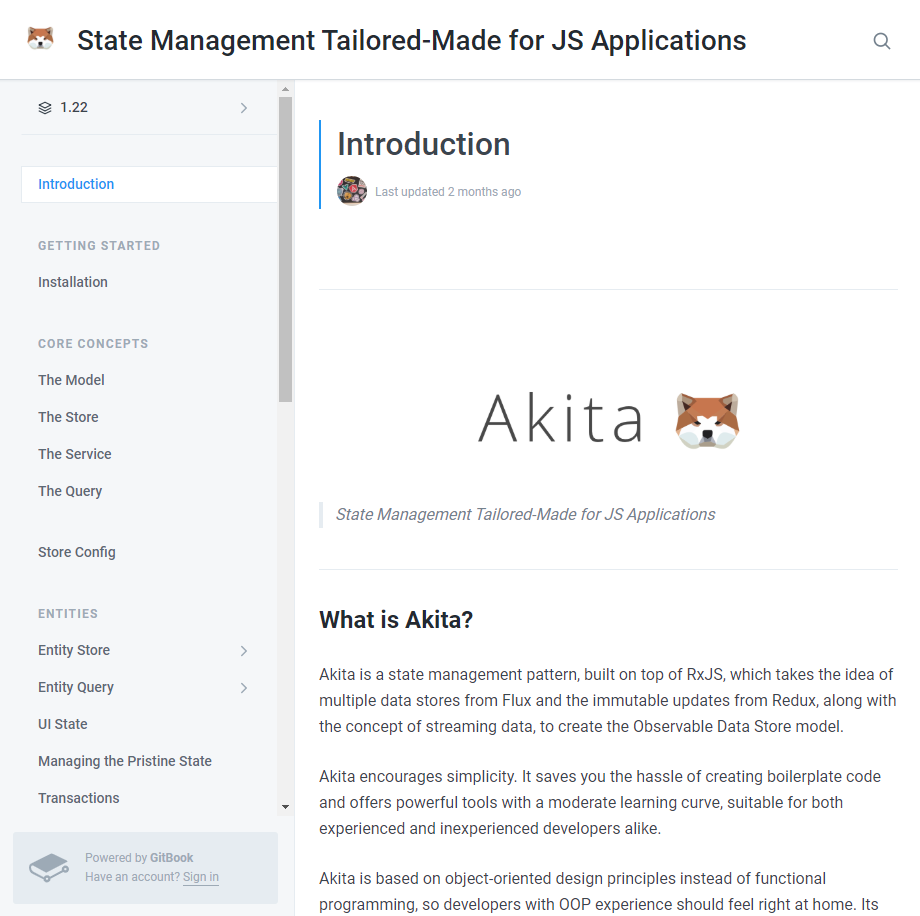Open the UI State page
The height and width of the screenshot is (916, 920).
click(63, 724)
